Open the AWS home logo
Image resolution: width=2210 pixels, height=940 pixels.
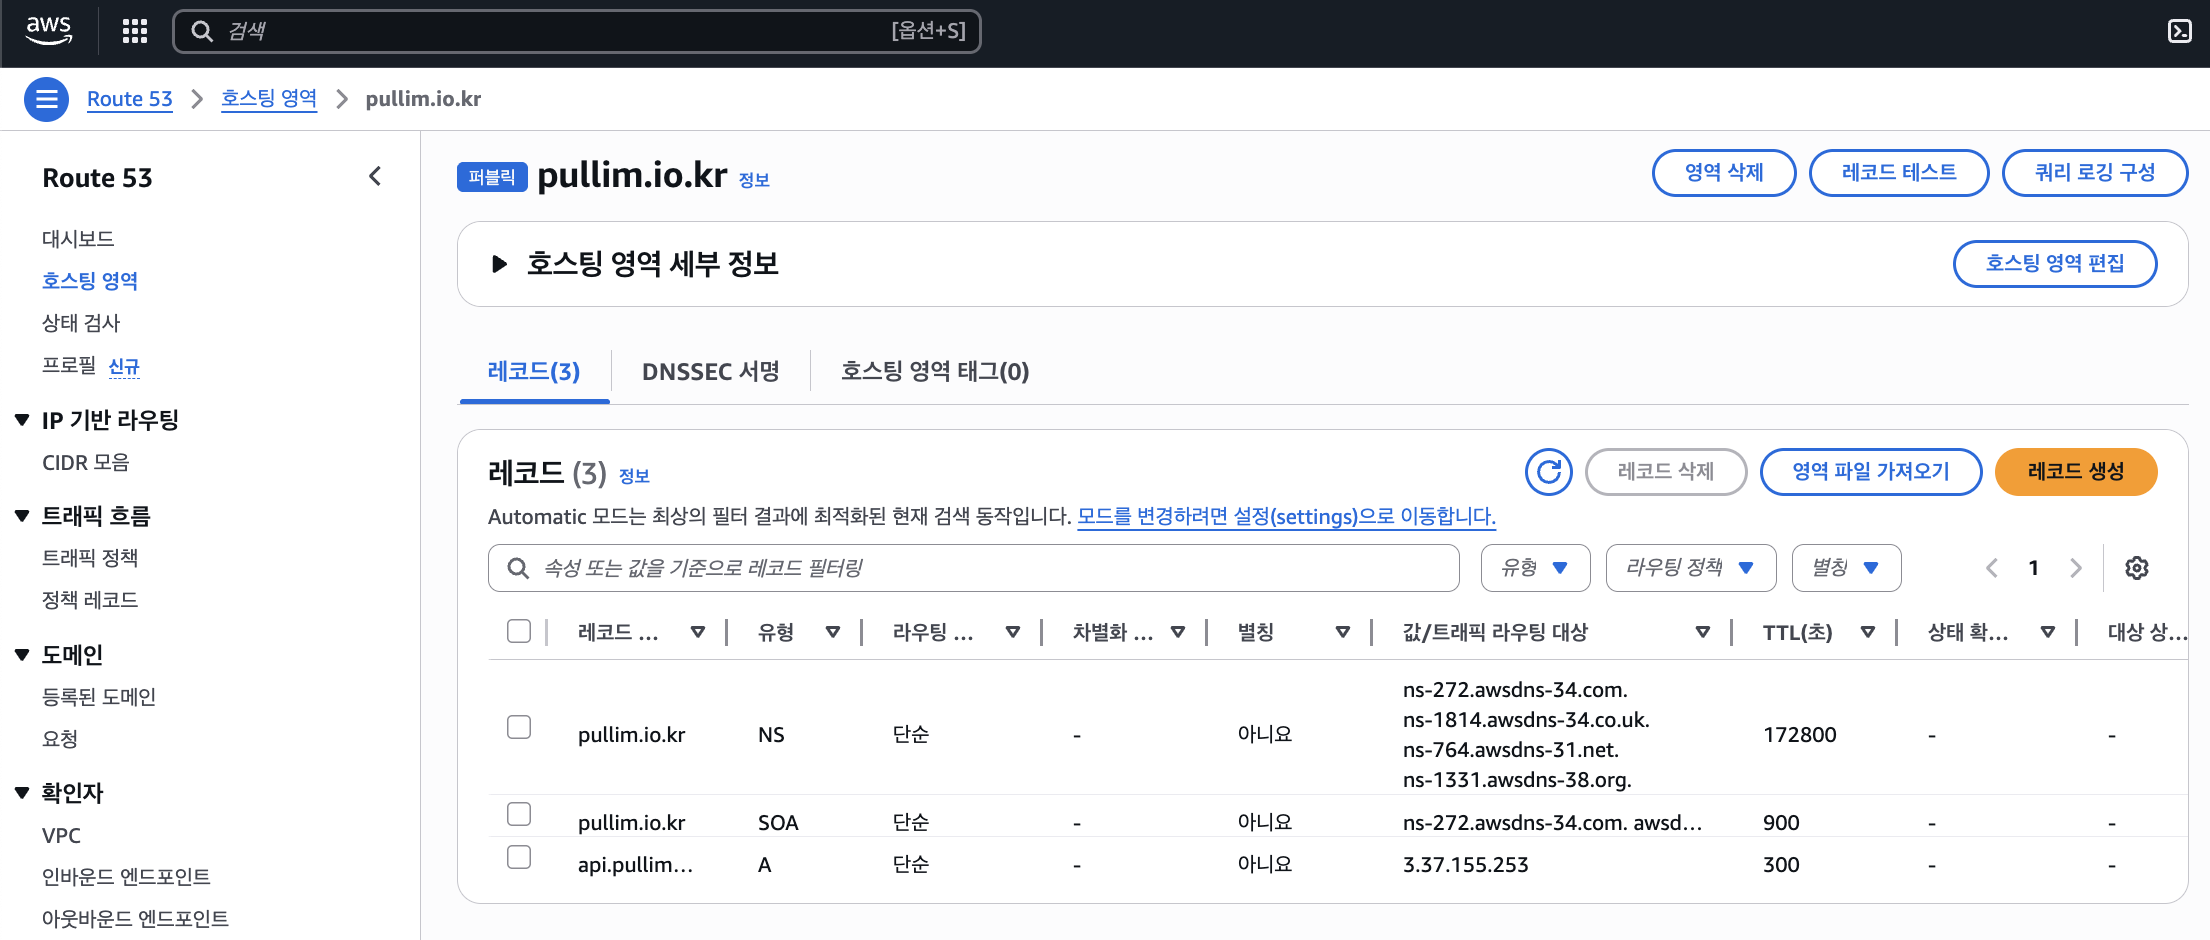[49, 31]
